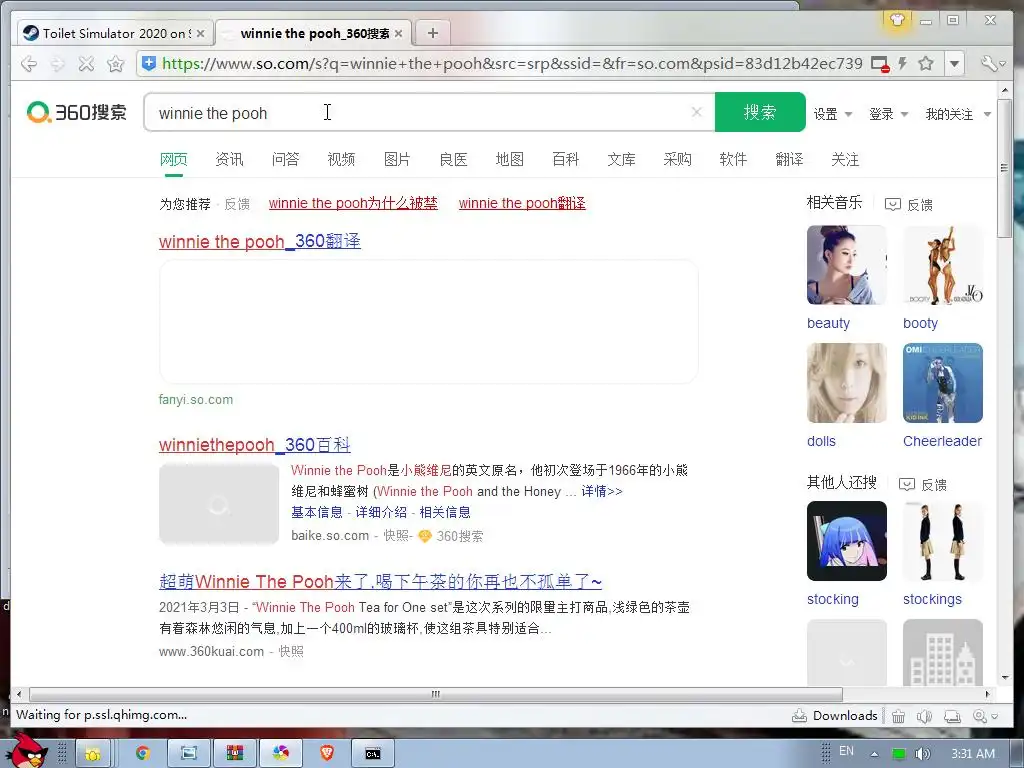Viewport: 1024px width, 768px height.
Task: Click the vertical scrollbar thumb
Action: (1004, 168)
